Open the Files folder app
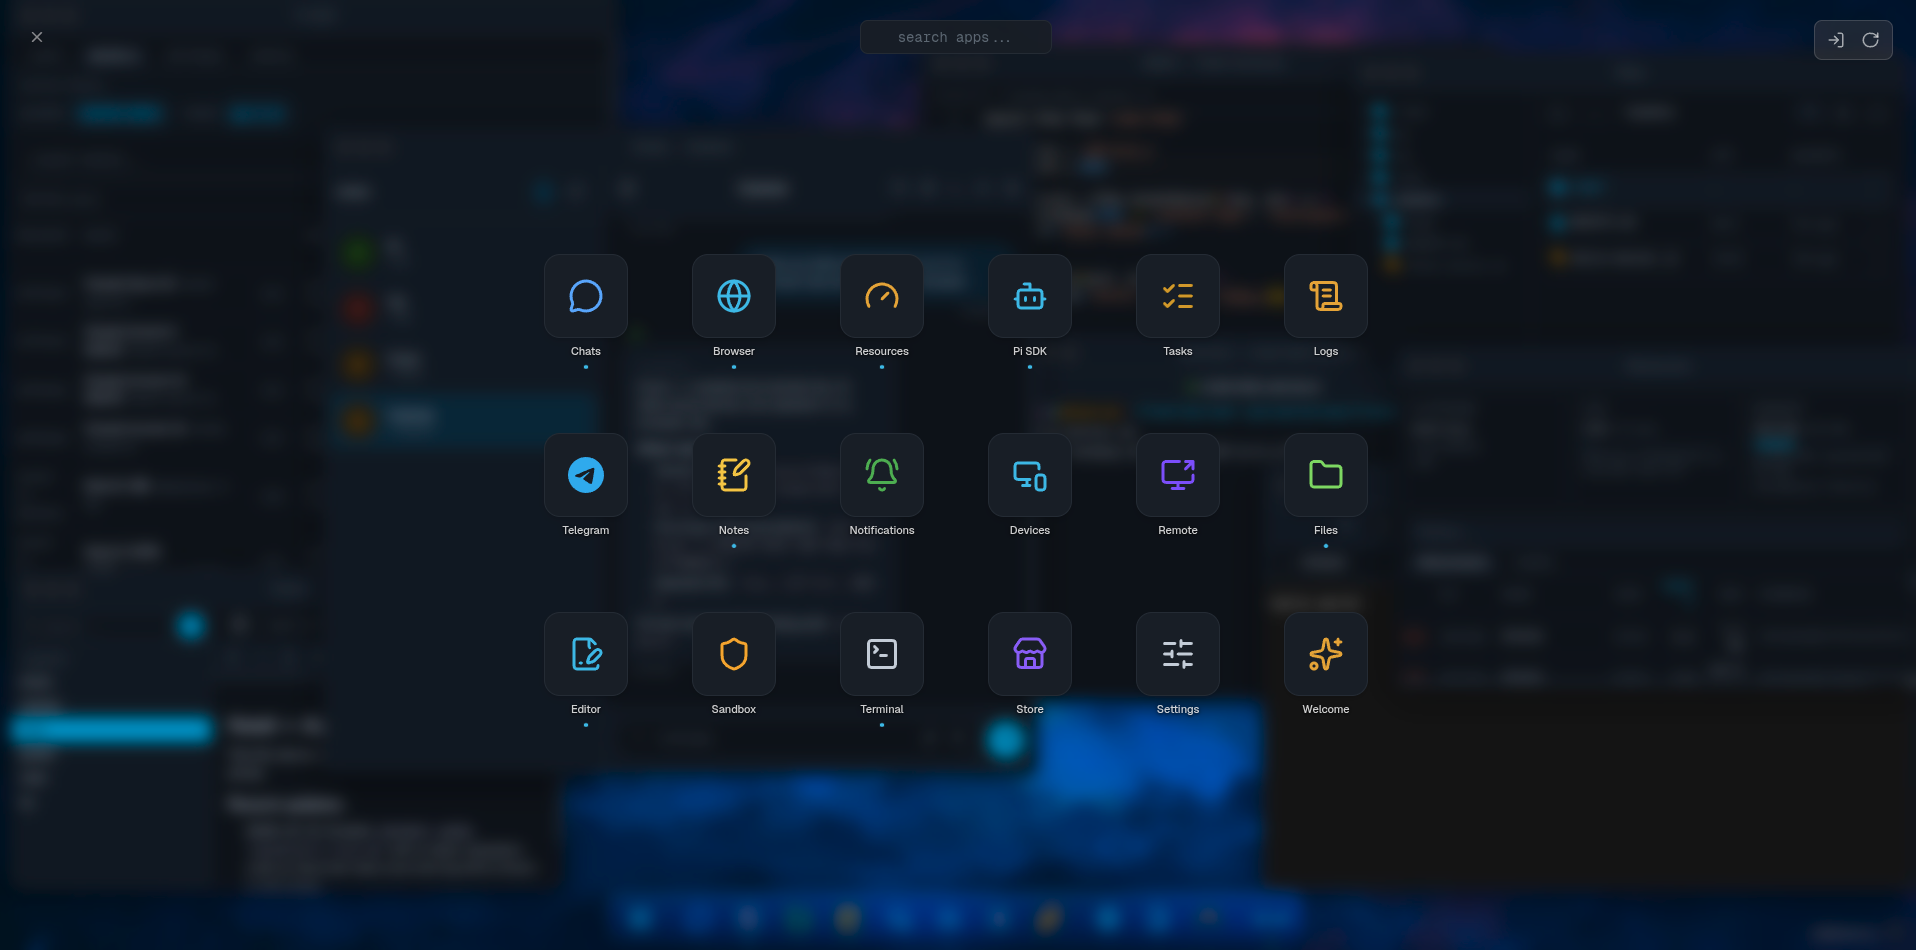Screen dimensions: 1916x950 1325,475
